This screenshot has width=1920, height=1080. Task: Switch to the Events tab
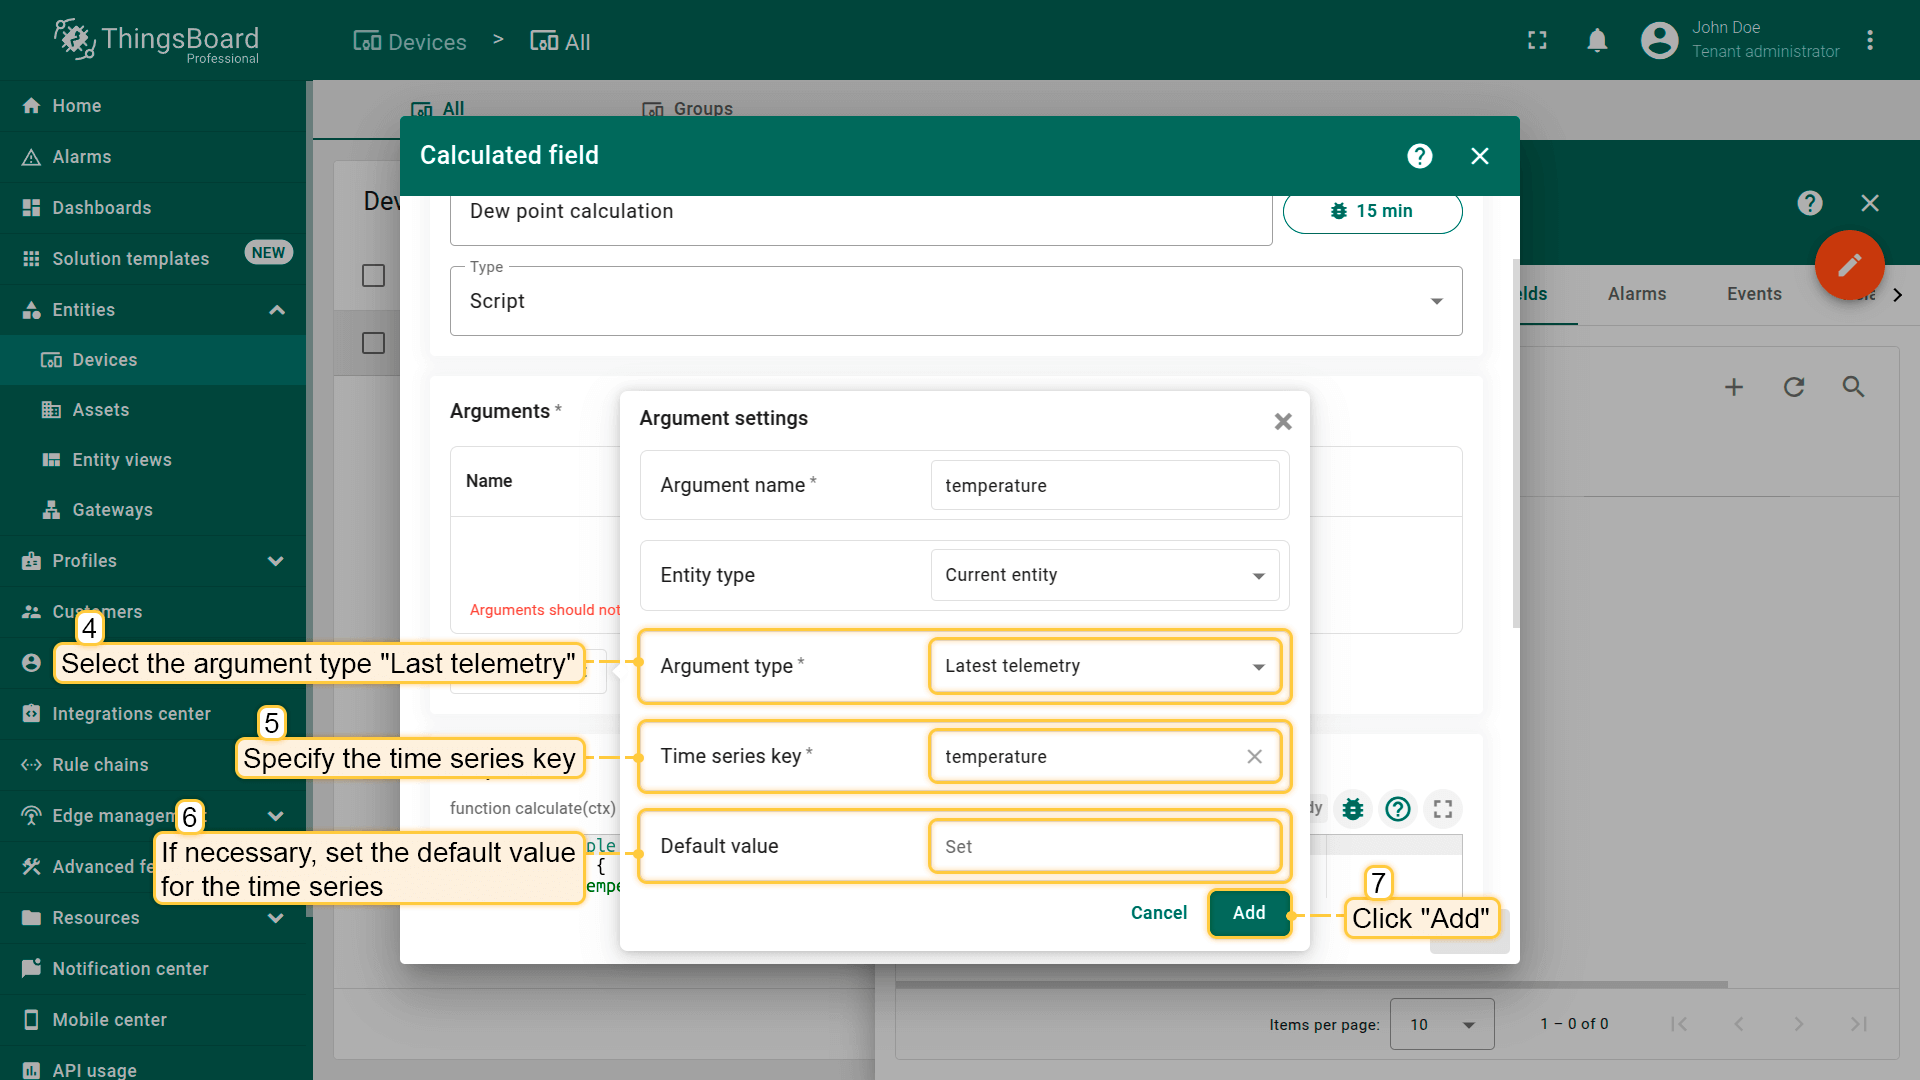(x=1753, y=294)
